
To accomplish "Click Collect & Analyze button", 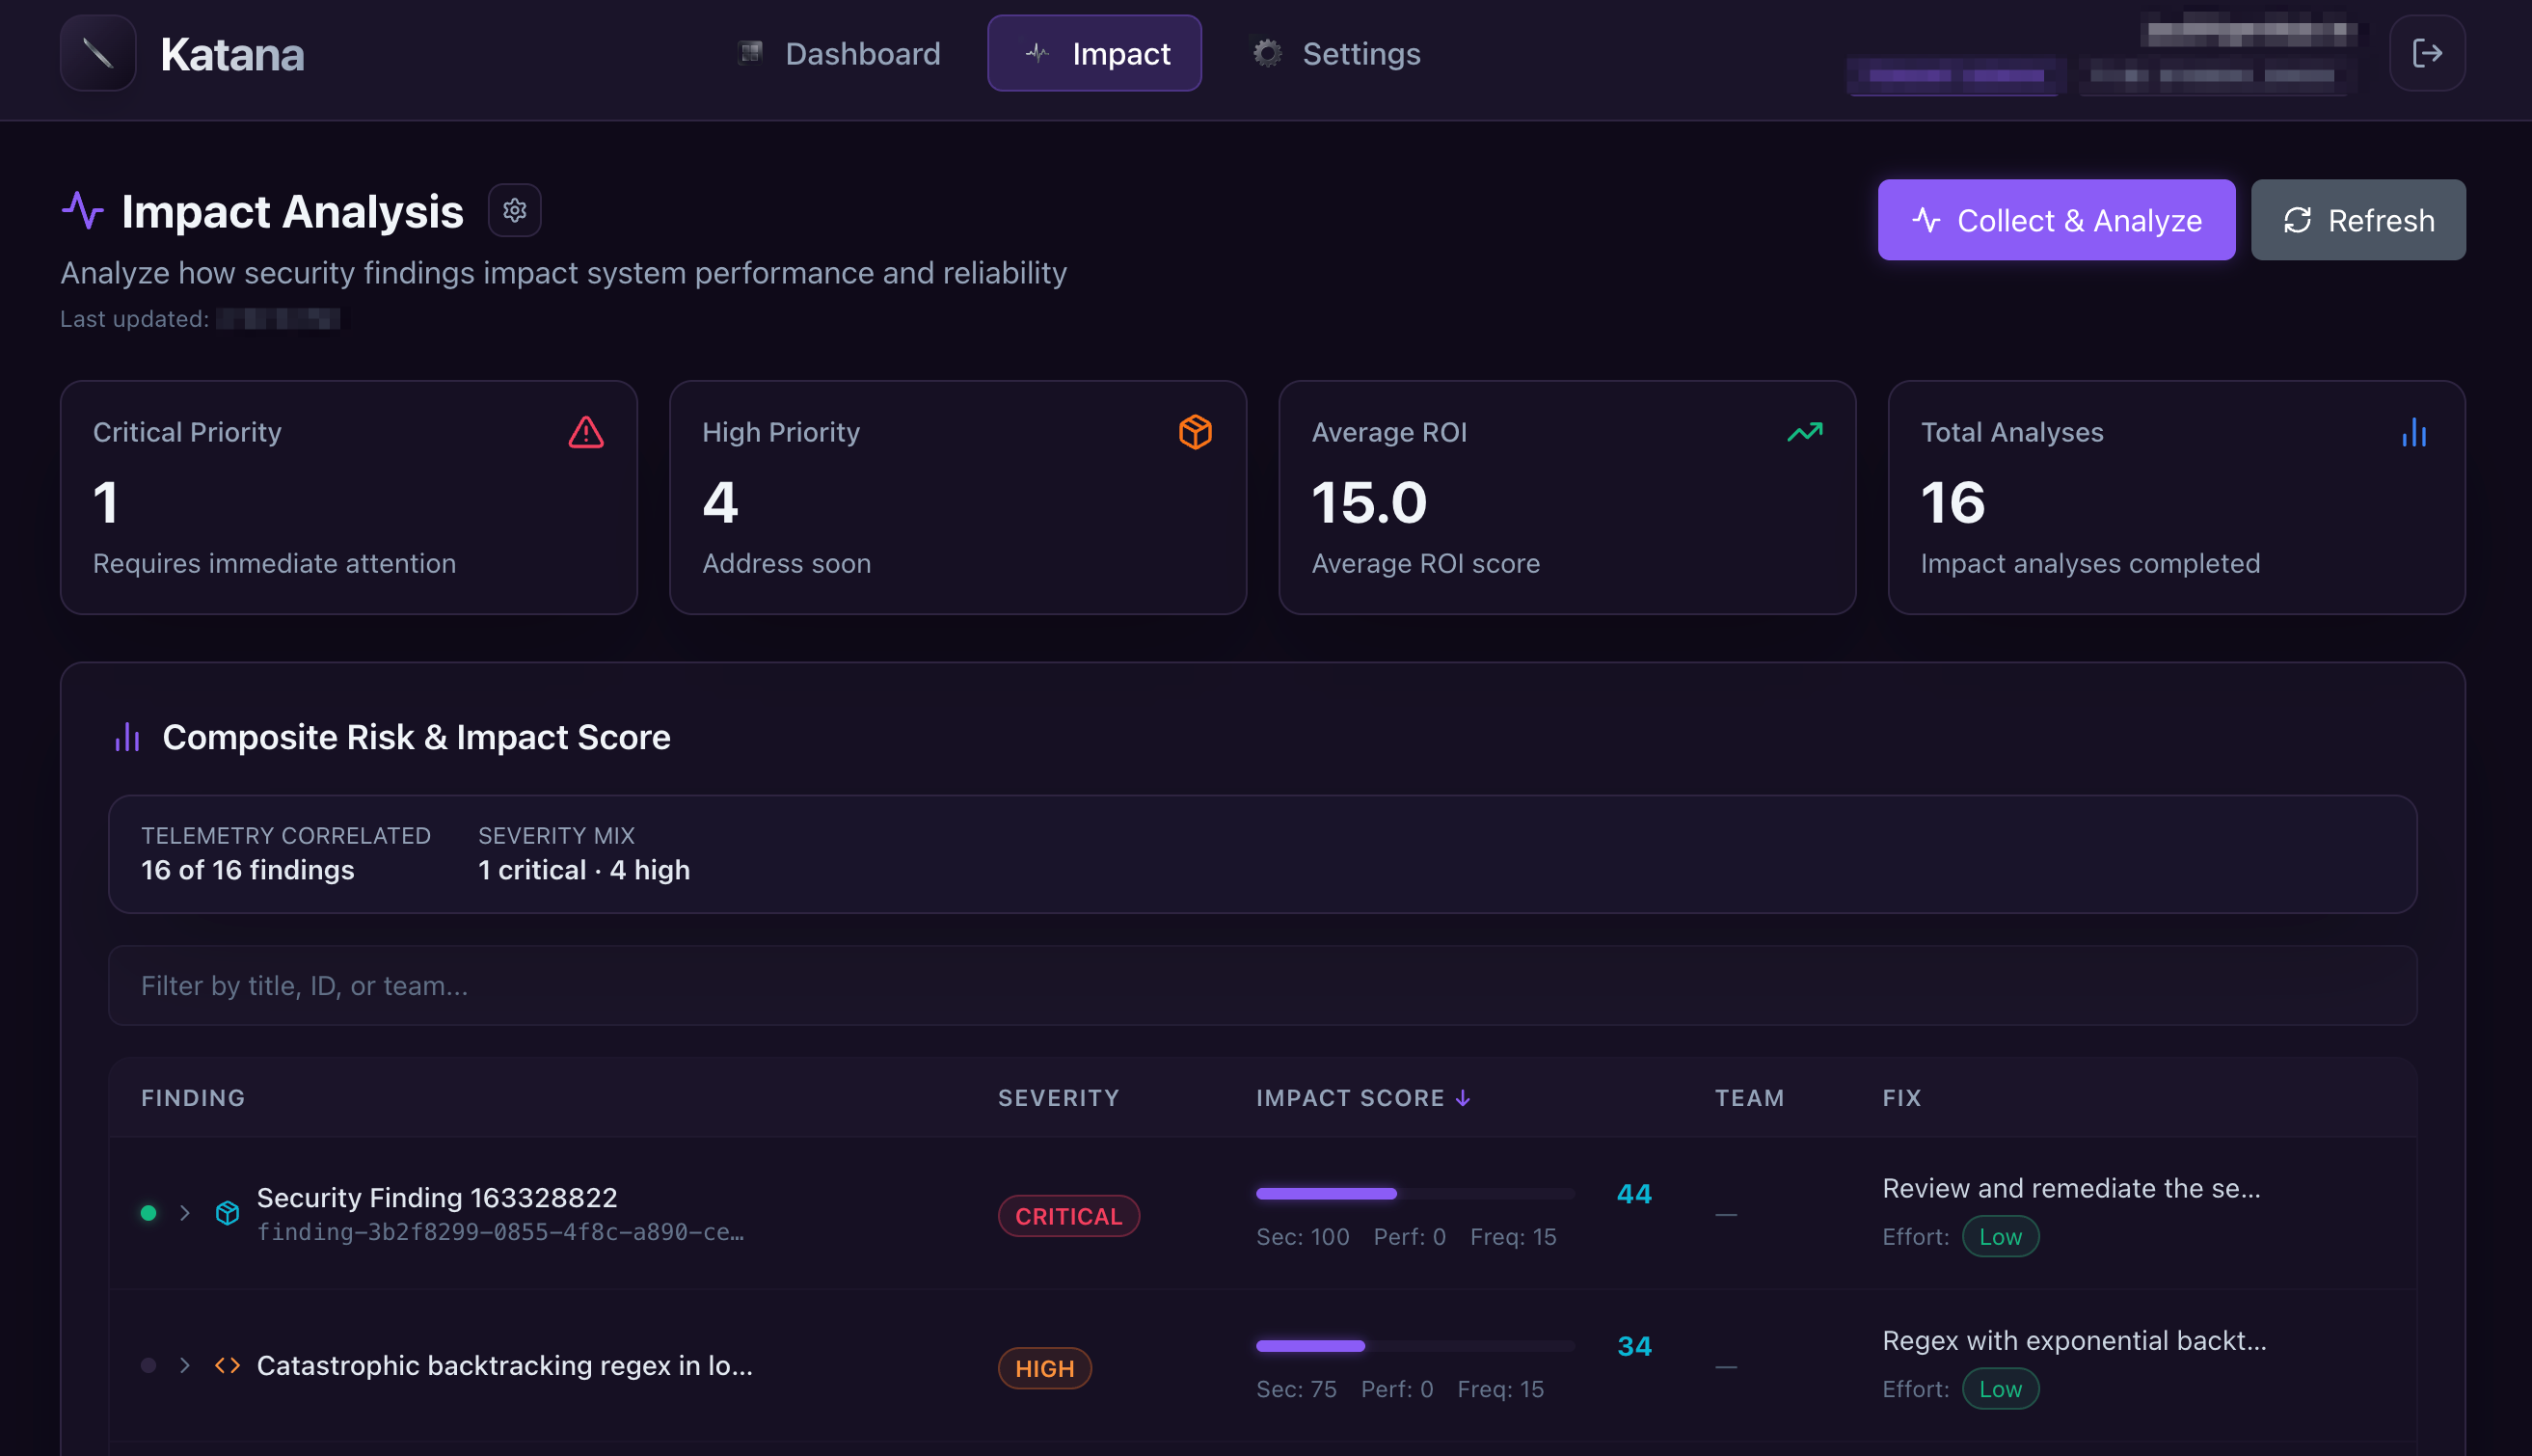I will click(x=2055, y=220).
